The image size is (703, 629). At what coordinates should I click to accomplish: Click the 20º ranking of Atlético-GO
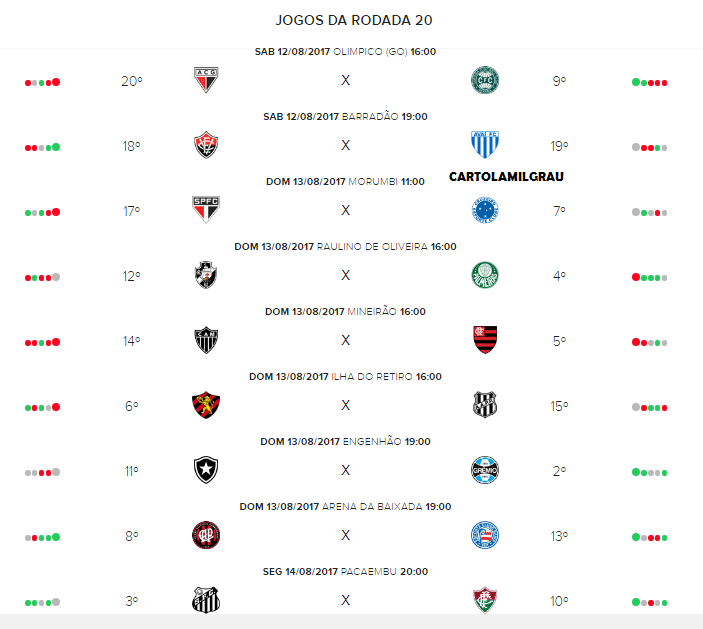pos(131,81)
